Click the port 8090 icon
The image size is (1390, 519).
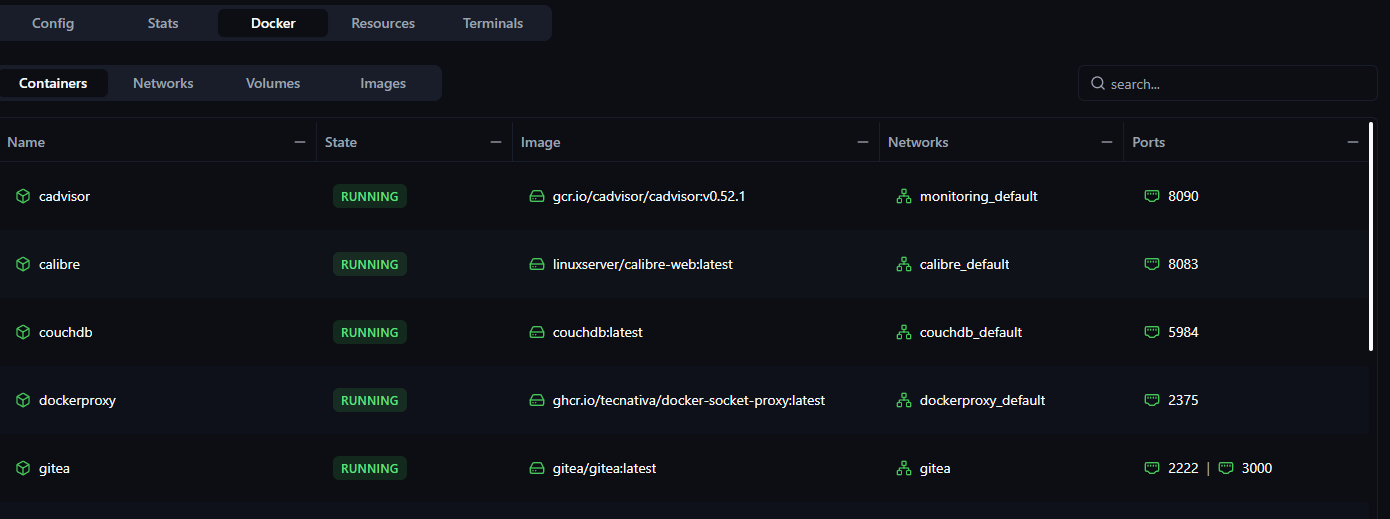click(x=1152, y=197)
